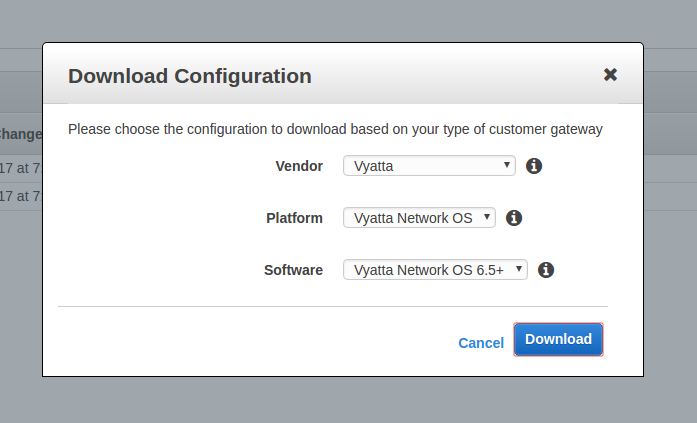
Task: Click the 'Please choose the configuration' instruction text
Action: click(x=335, y=129)
